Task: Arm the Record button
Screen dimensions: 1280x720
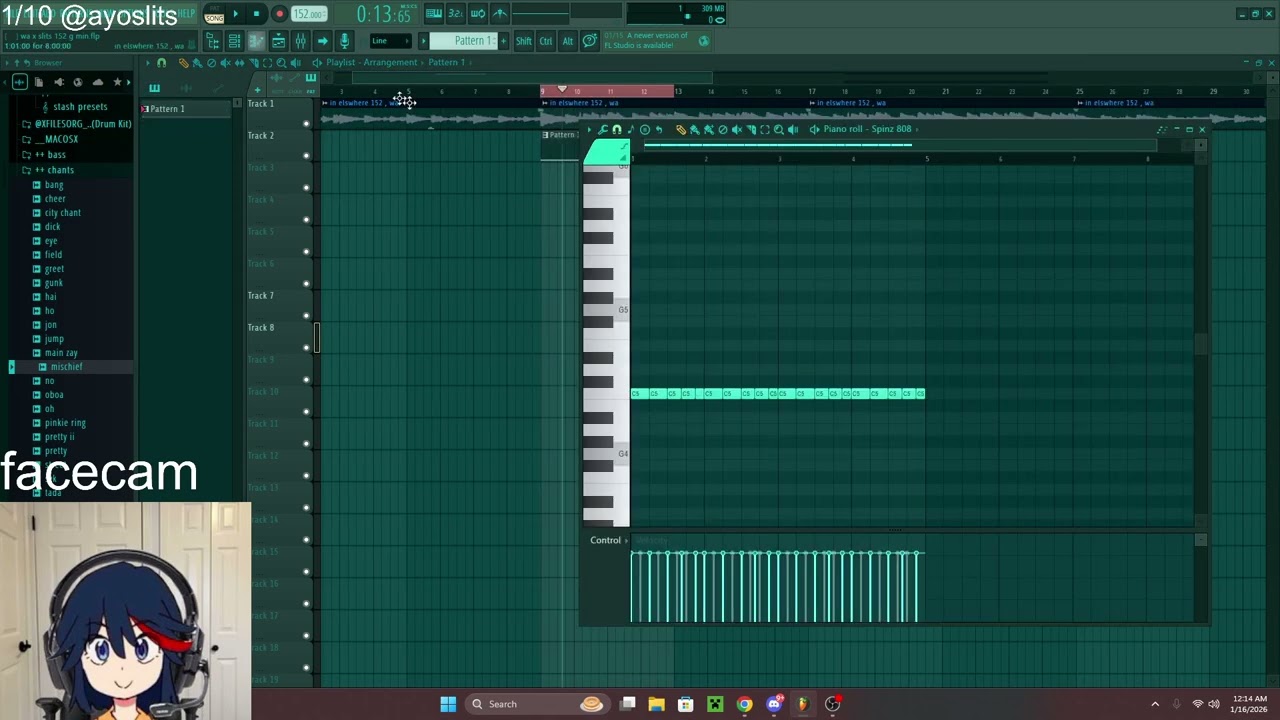Action: 279,14
